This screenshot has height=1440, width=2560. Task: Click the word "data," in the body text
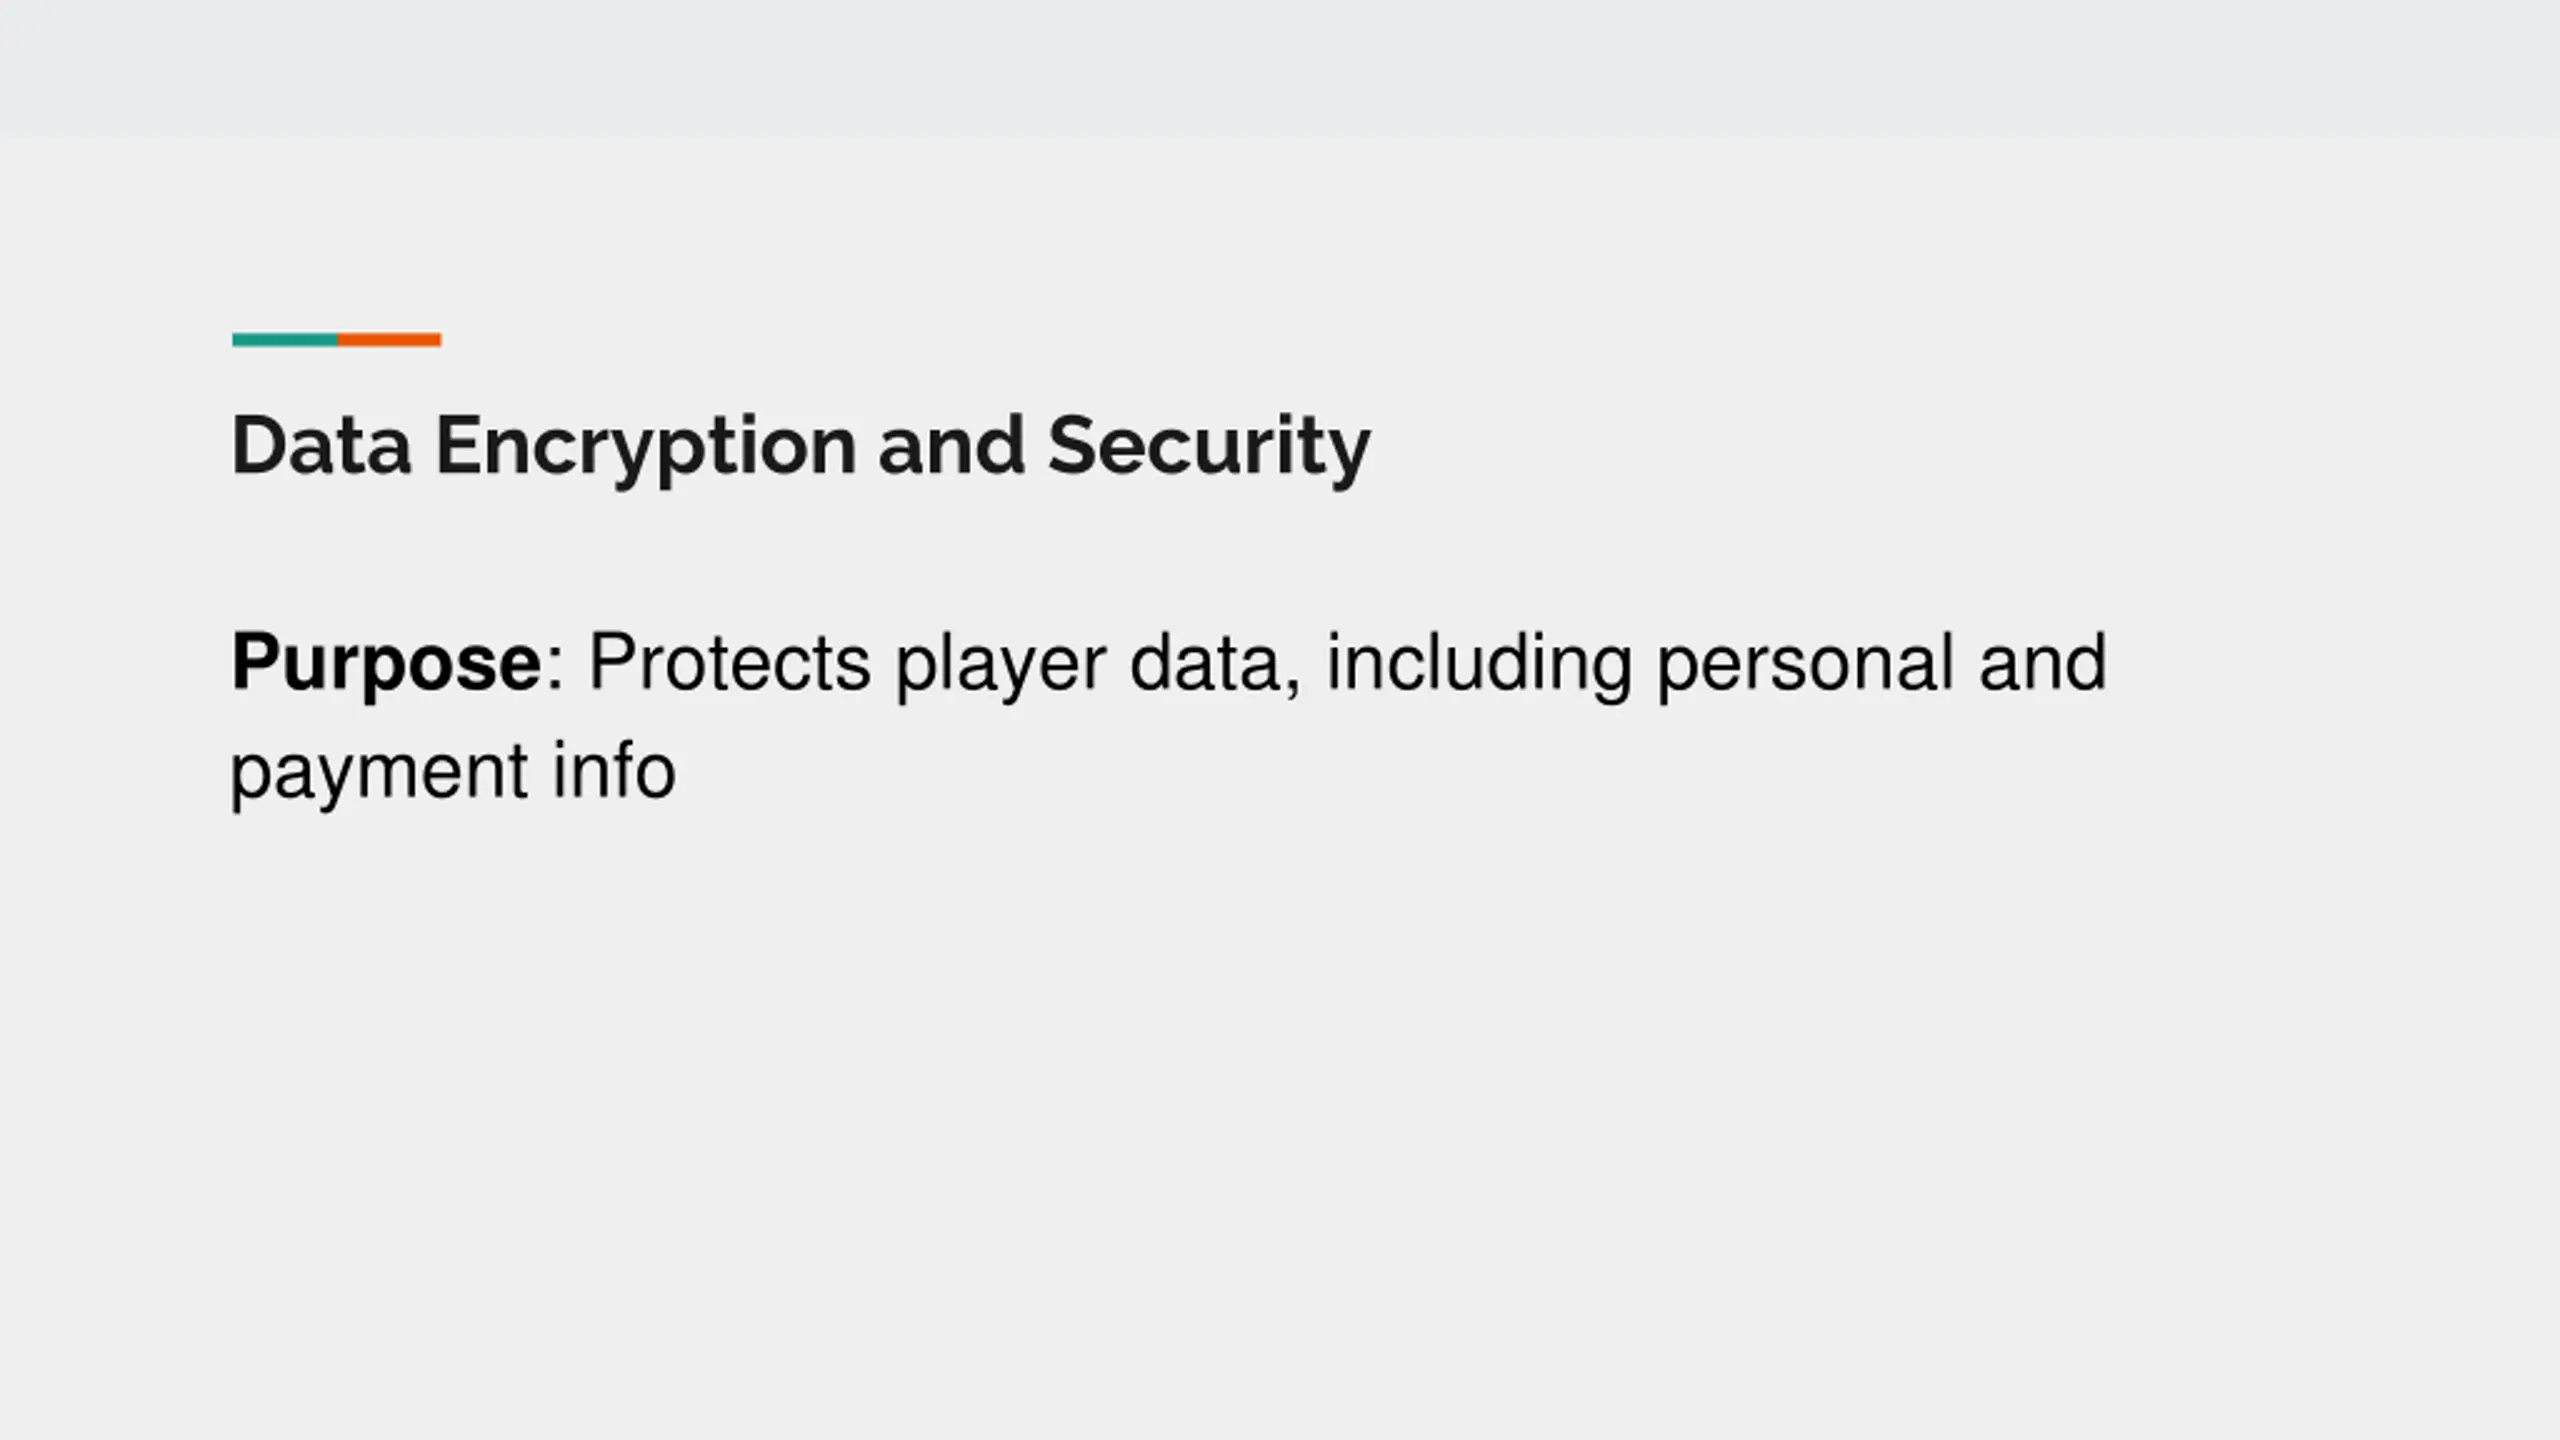1215,664
